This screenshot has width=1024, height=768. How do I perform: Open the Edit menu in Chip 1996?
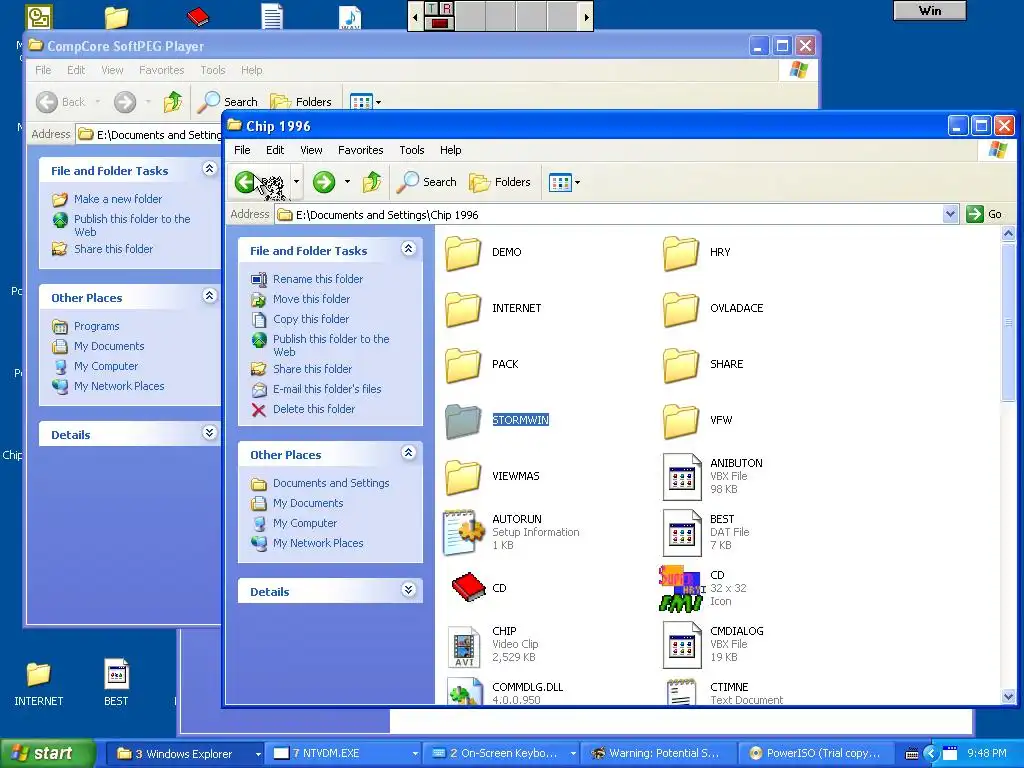[275, 150]
